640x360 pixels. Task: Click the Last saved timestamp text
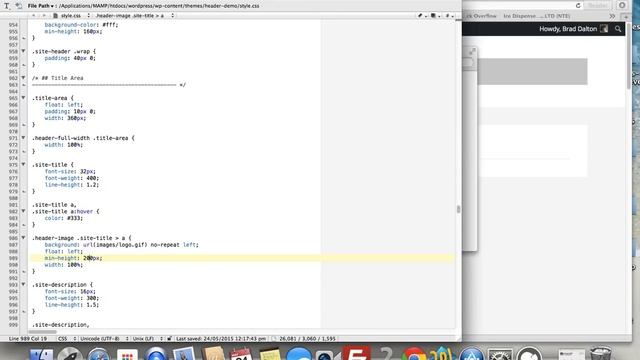point(221,339)
